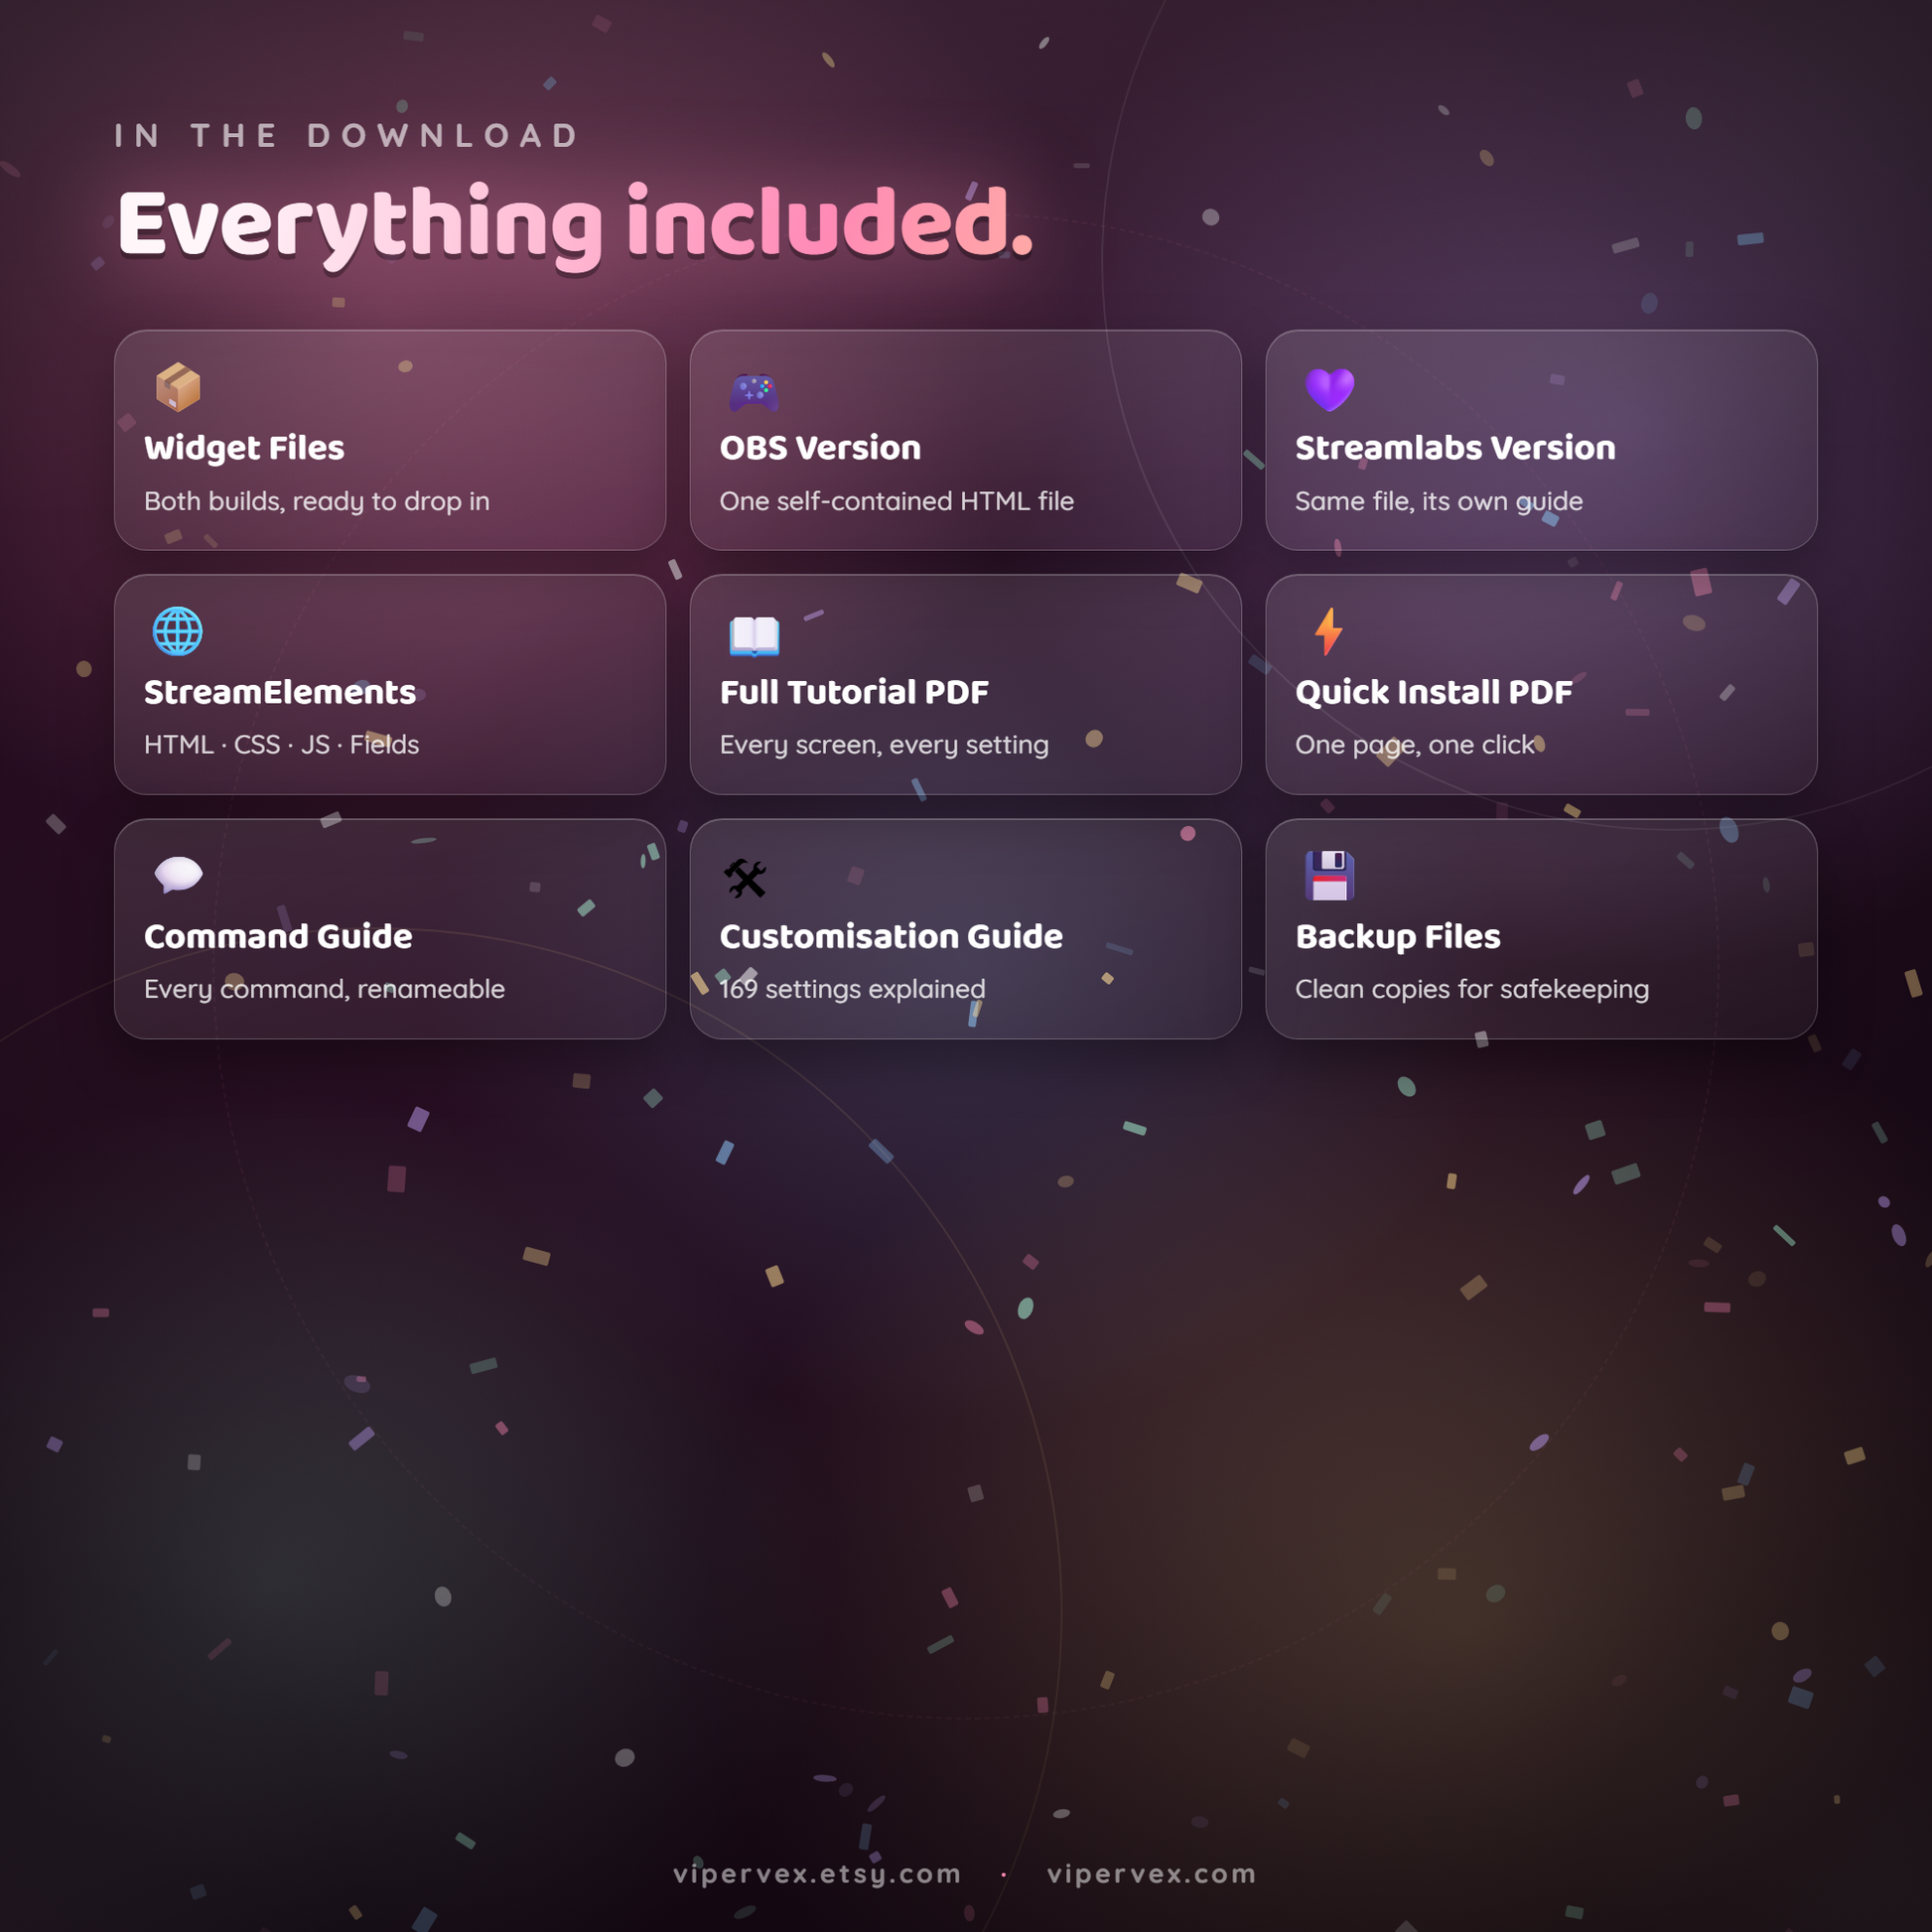Select the OBS Version card title
This screenshot has width=1932, height=1932.
click(x=820, y=448)
